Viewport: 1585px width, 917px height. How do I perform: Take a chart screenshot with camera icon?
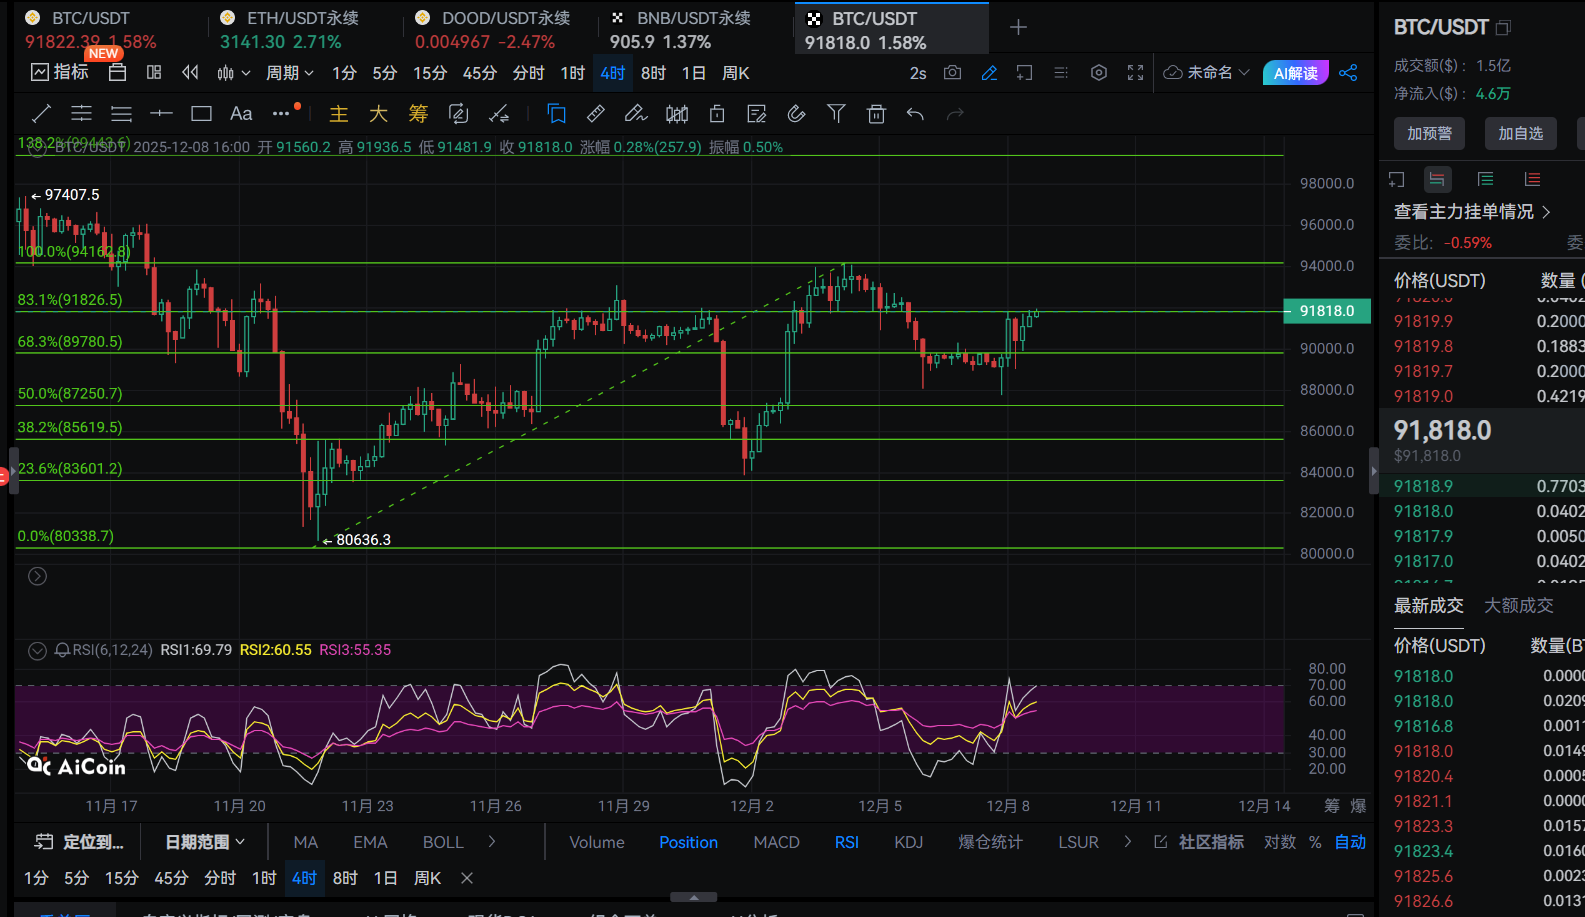click(952, 73)
